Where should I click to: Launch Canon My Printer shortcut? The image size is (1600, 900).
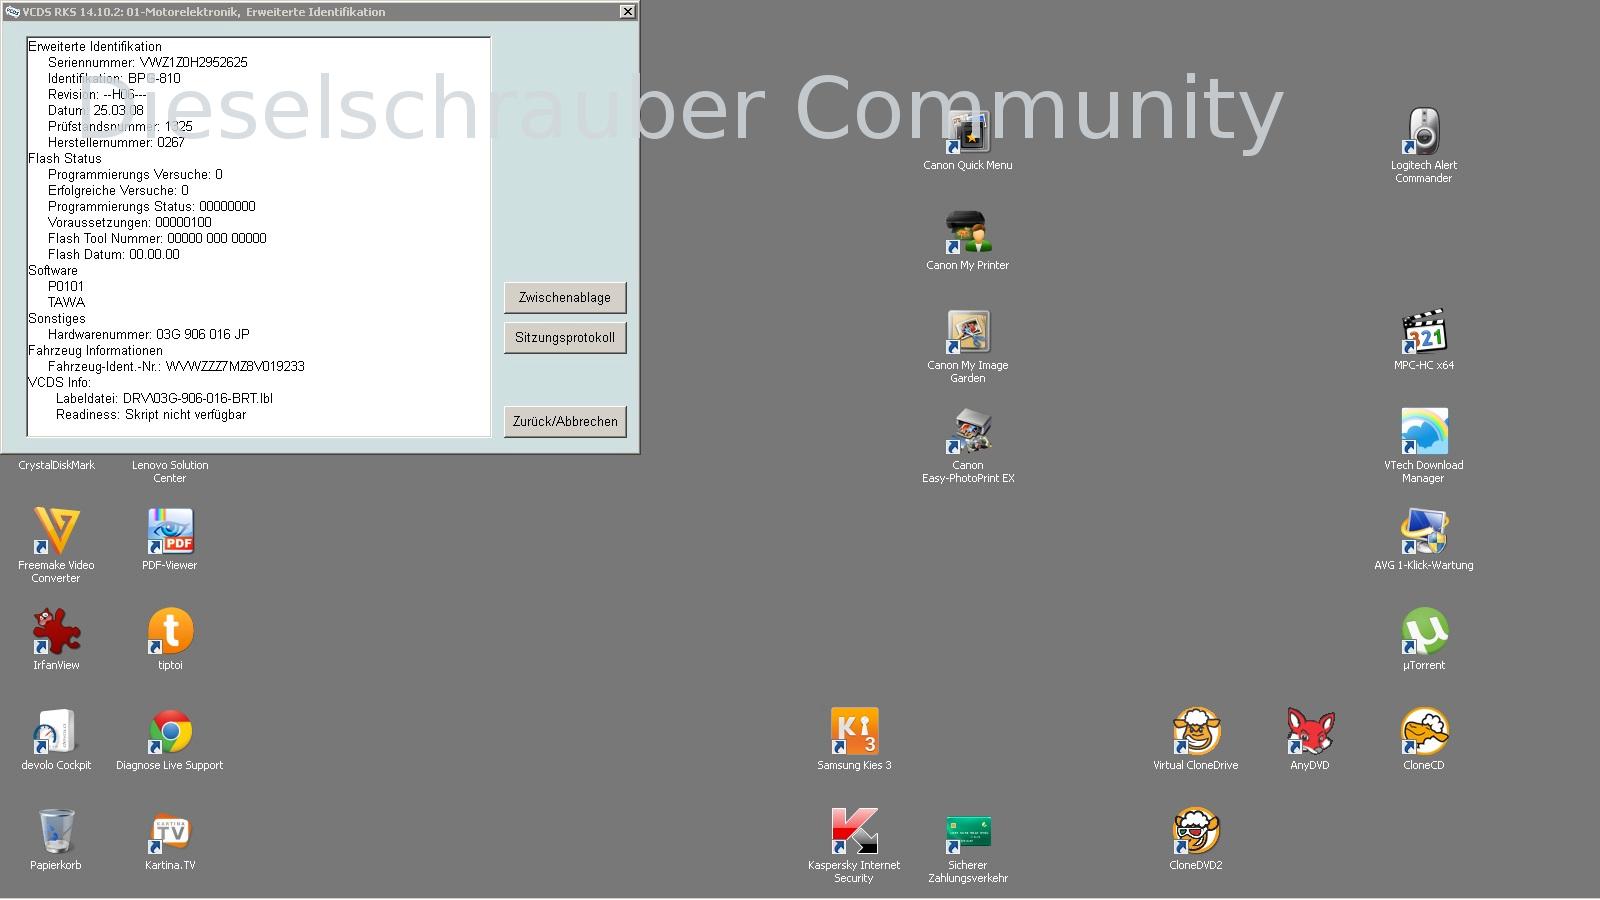click(968, 232)
